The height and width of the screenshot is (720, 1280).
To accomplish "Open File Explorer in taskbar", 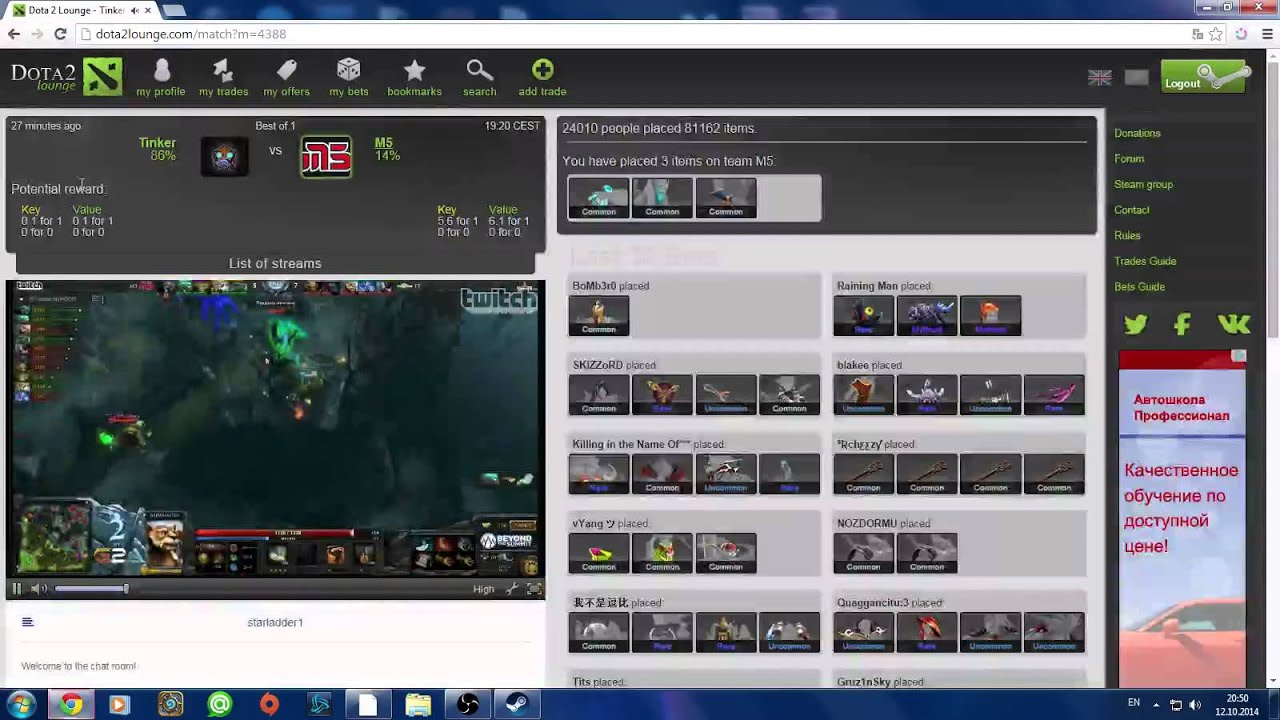I will [418, 705].
